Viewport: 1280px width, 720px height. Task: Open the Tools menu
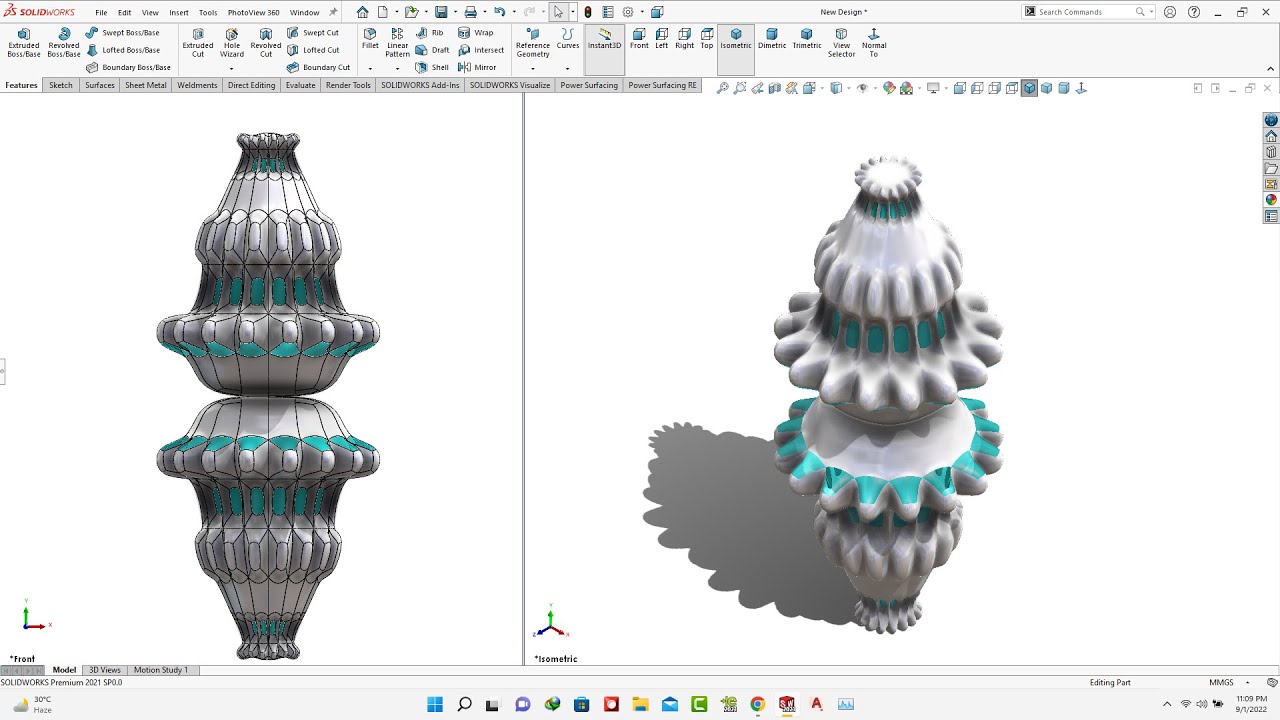click(x=208, y=13)
